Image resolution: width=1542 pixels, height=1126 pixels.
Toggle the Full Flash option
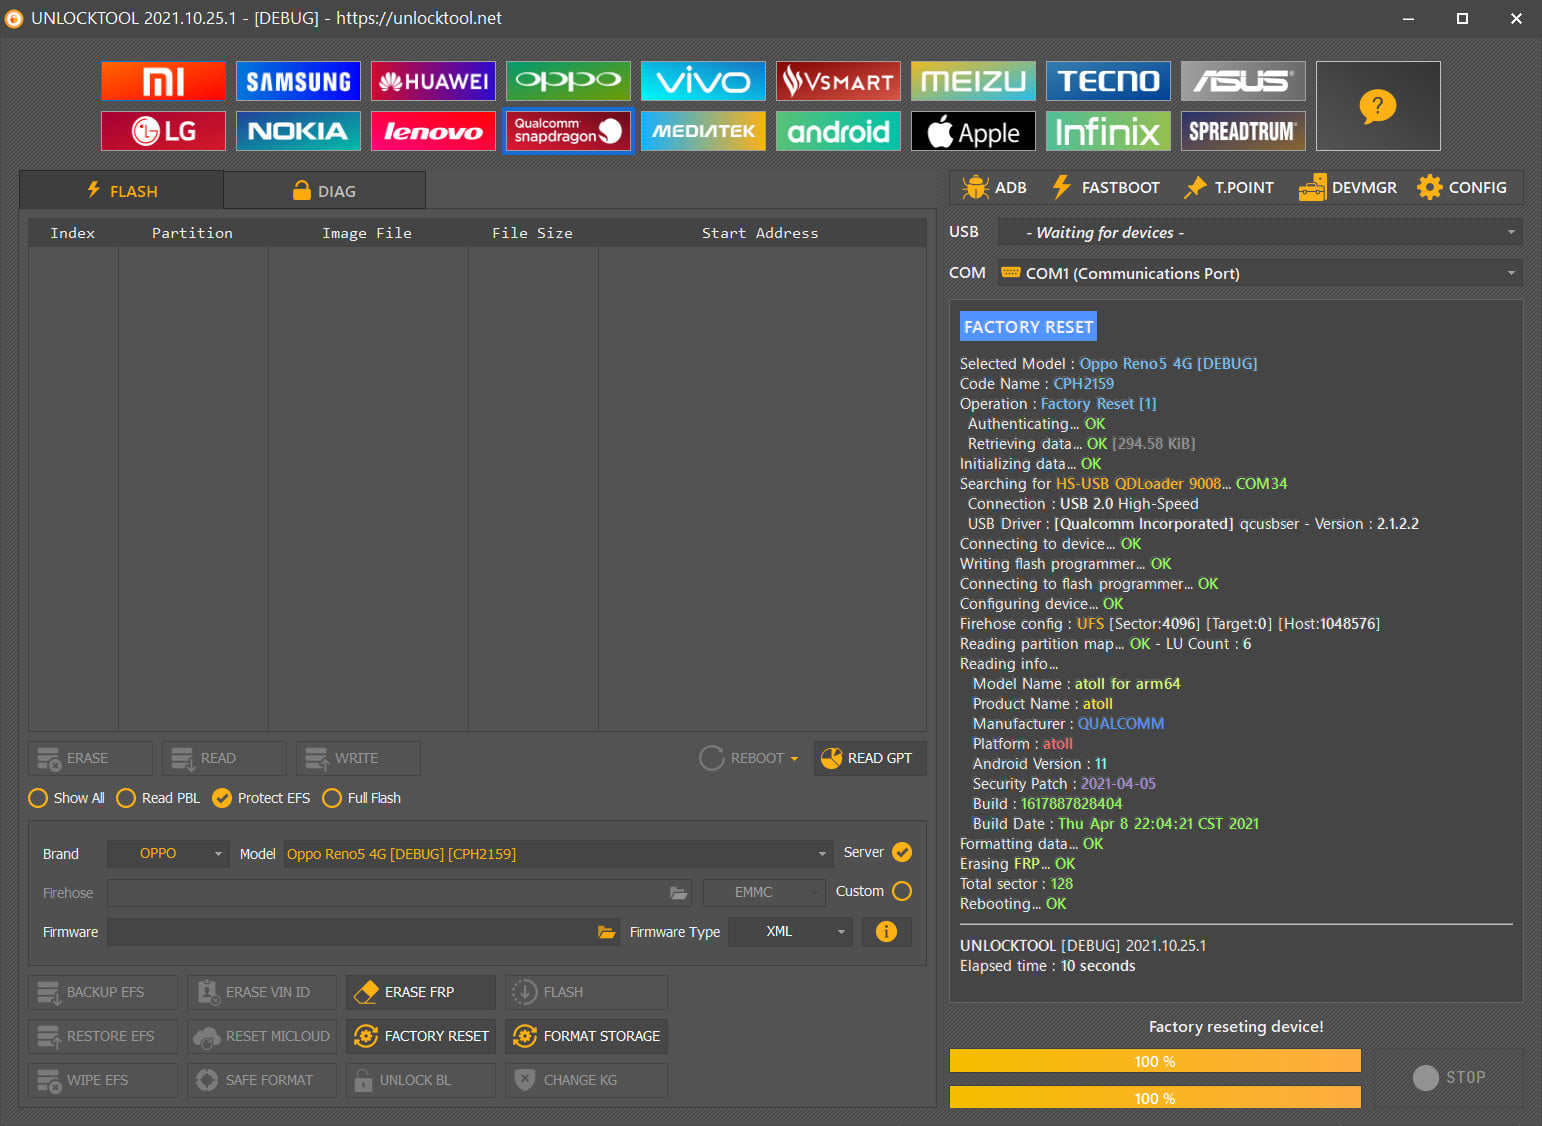coord(361,798)
